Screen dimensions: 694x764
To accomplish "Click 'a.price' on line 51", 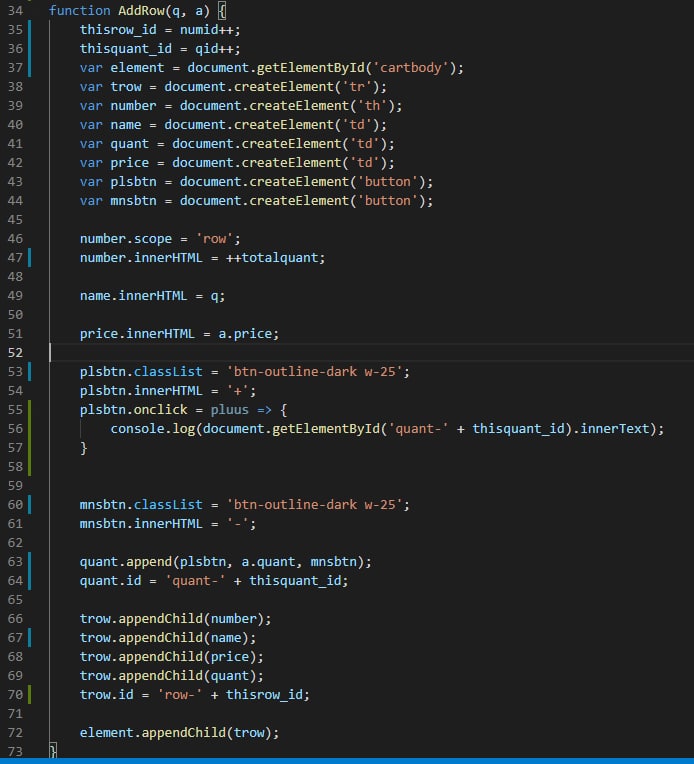I will 245,334.
